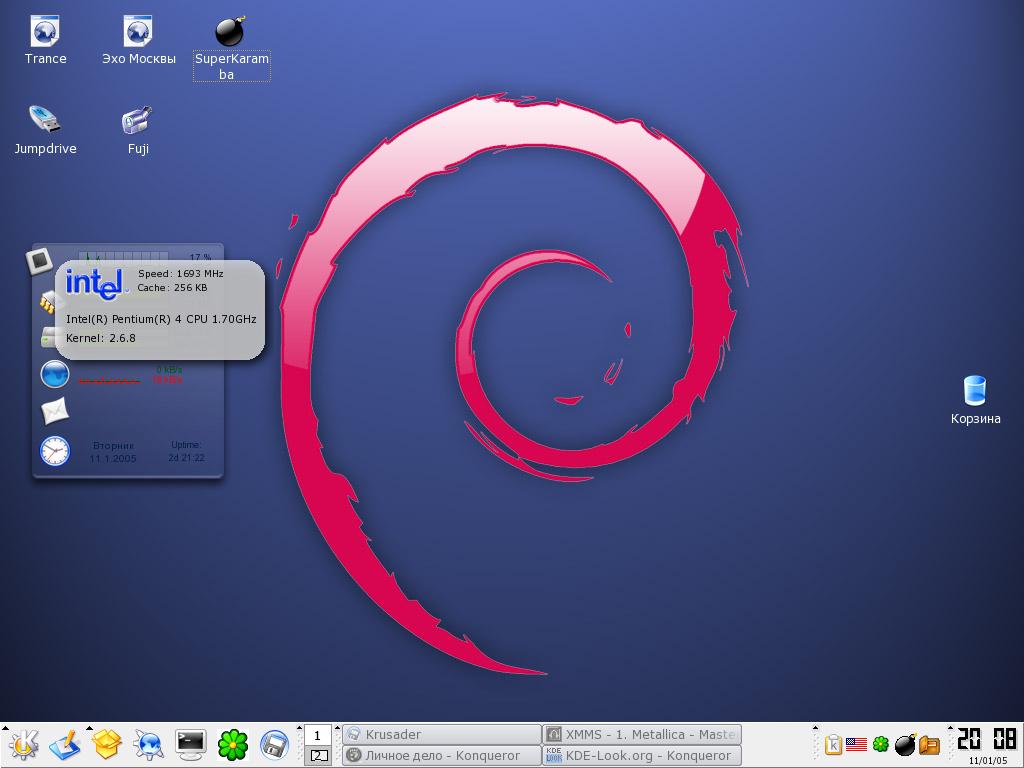
Task: Click the orange folder tray icon
Action: point(929,744)
